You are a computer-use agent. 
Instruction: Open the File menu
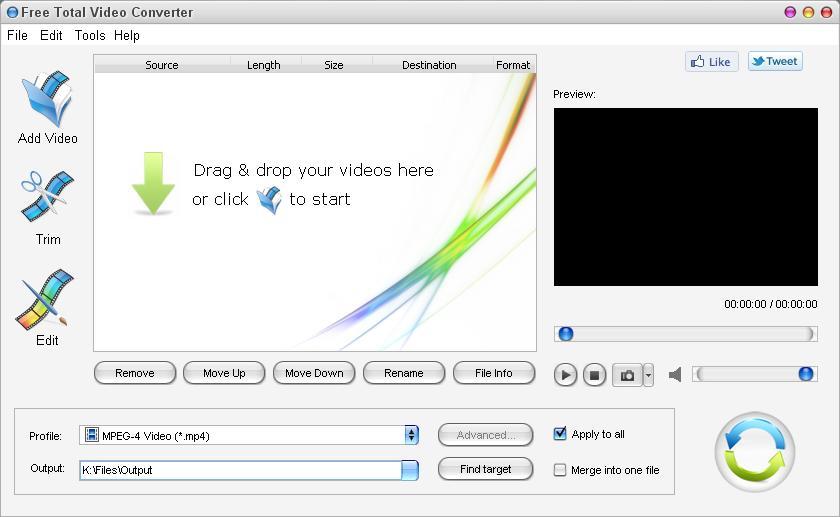tap(17, 35)
